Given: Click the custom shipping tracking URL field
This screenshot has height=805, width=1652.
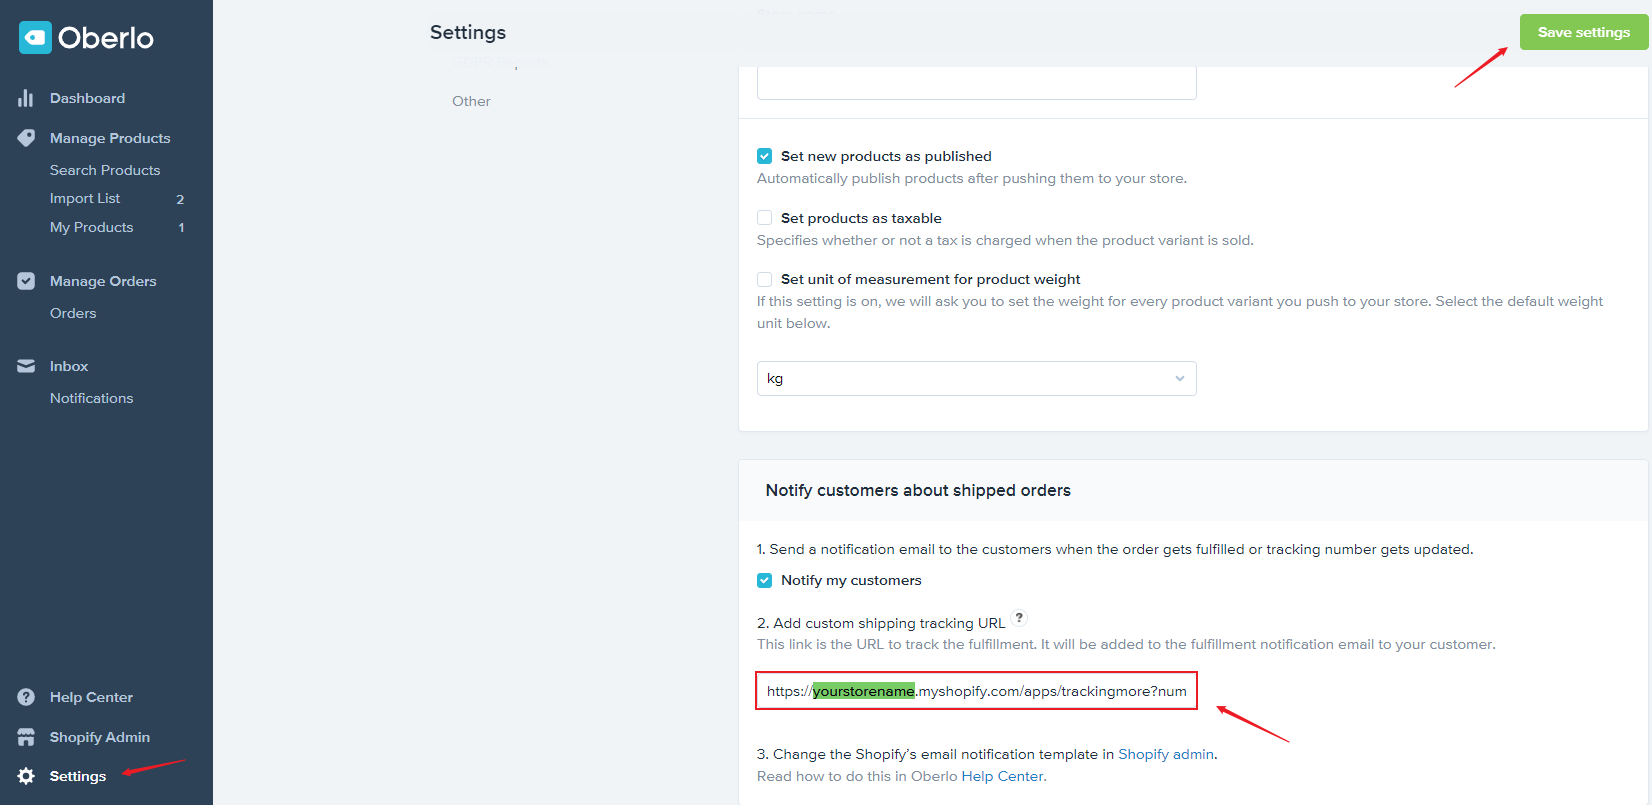Looking at the screenshot, I should (976, 691).
